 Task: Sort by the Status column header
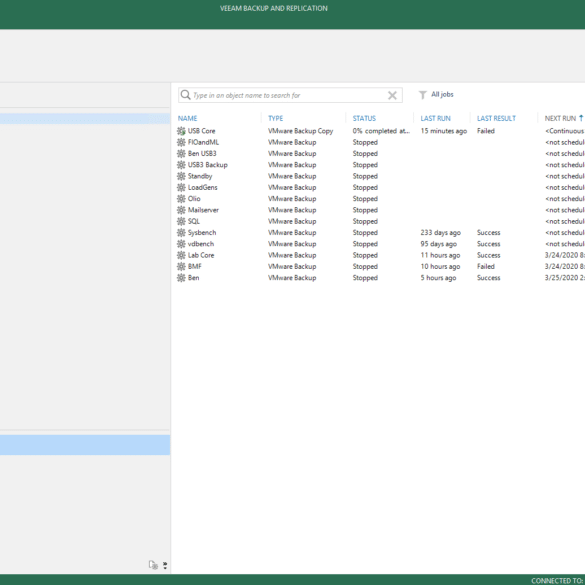pyautogui.click(x=364, y=118)
